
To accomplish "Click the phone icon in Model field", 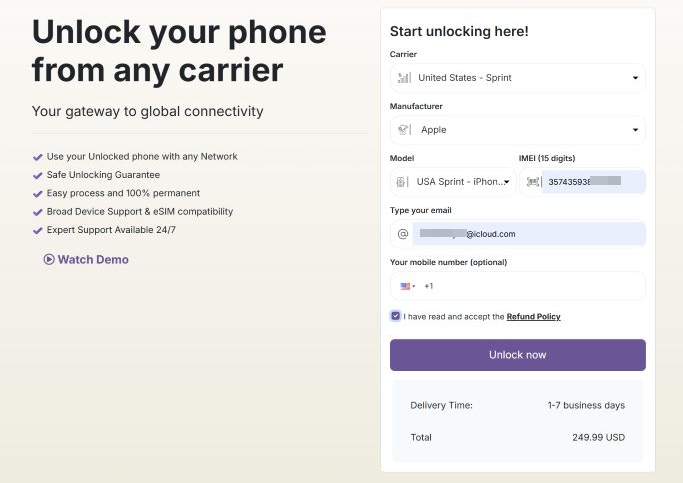I will coord(402,182).
